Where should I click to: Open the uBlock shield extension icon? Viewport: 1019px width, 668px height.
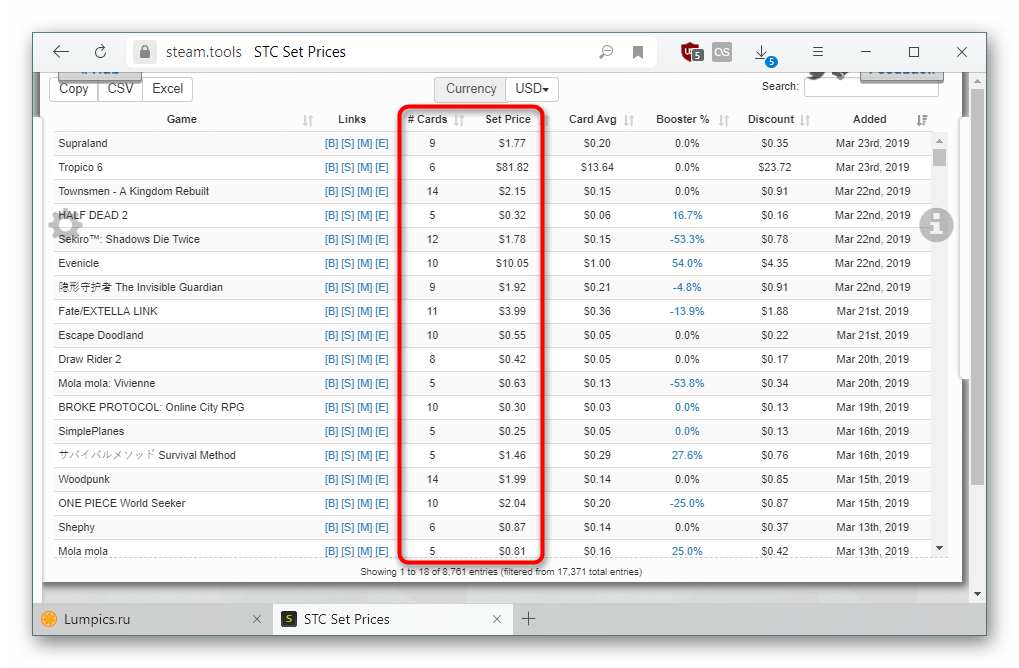(x=691, y=52)
